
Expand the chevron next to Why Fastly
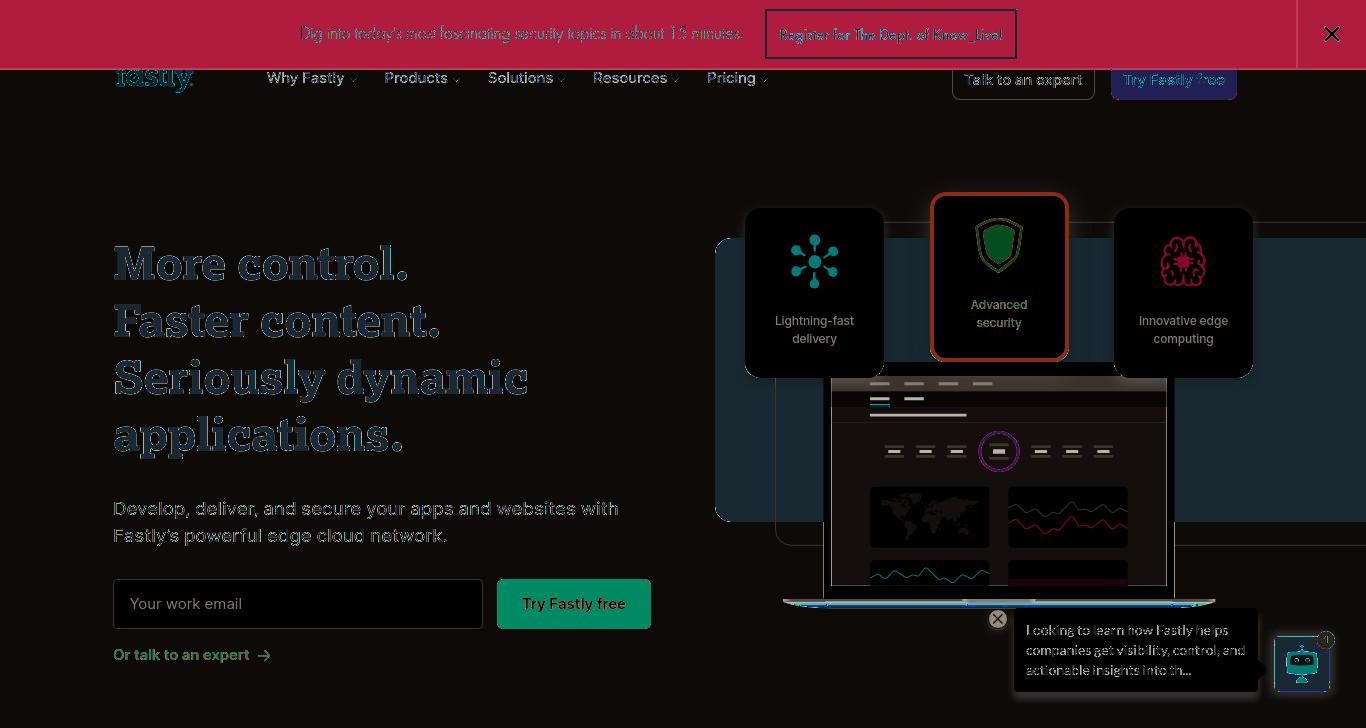coord(353,80)
